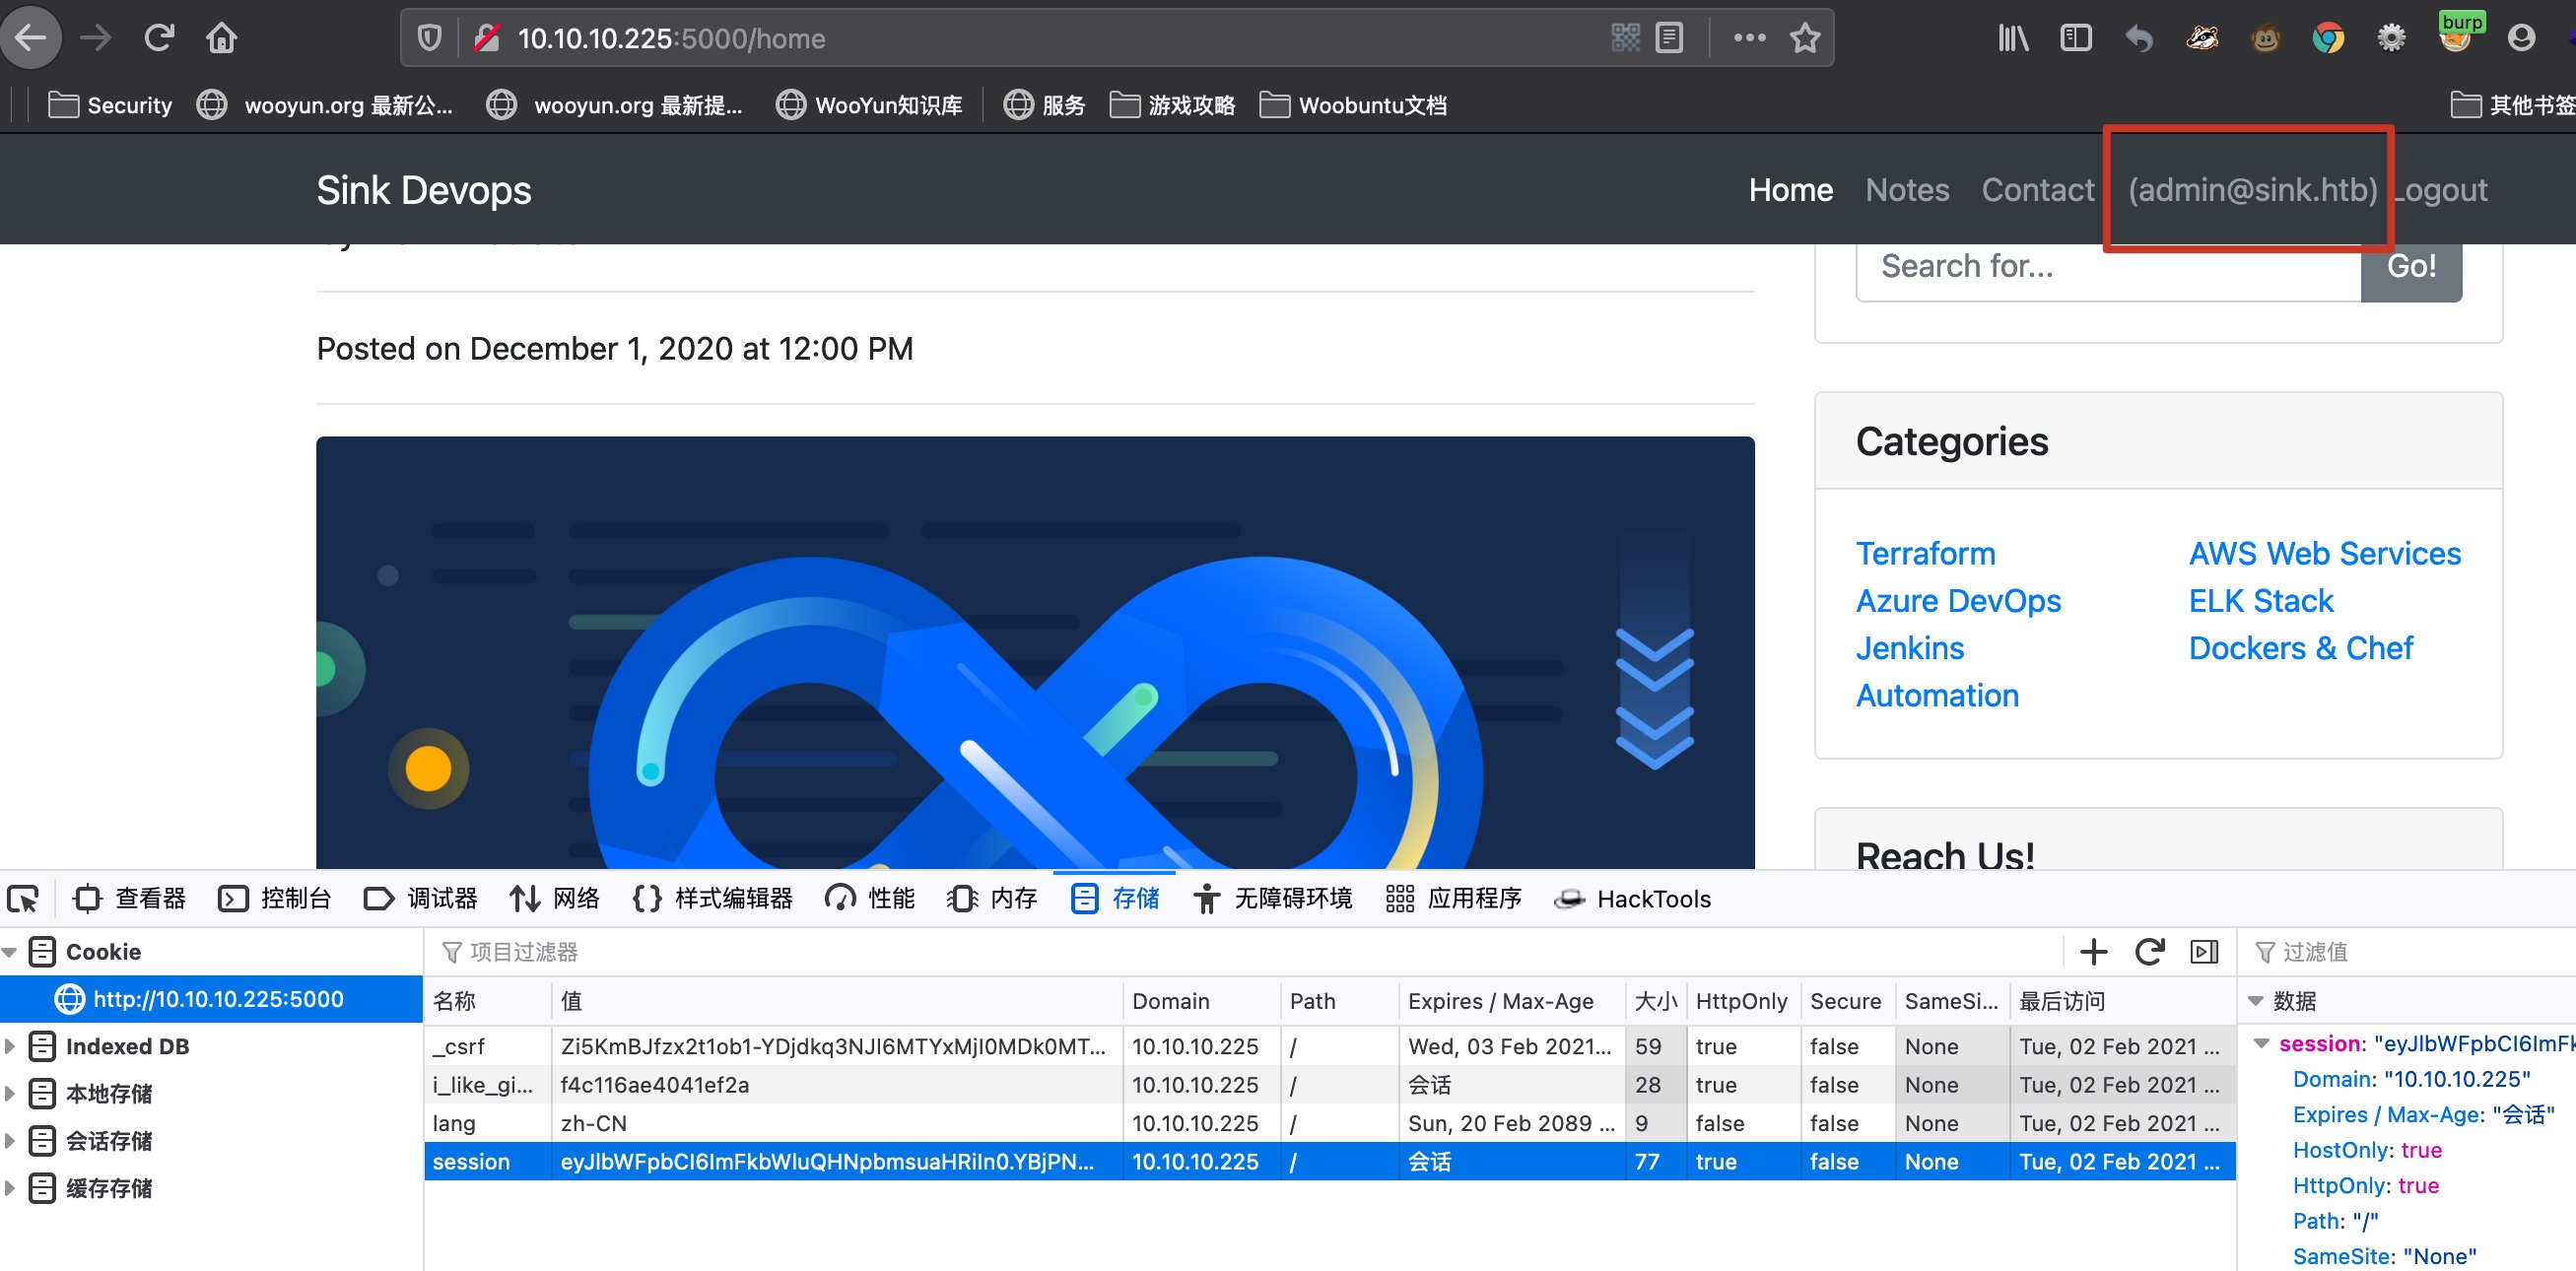This screenshot has width=2576, height=1271.
Task: Open the home page icon in toolbar
Action: tap(221, 38)
